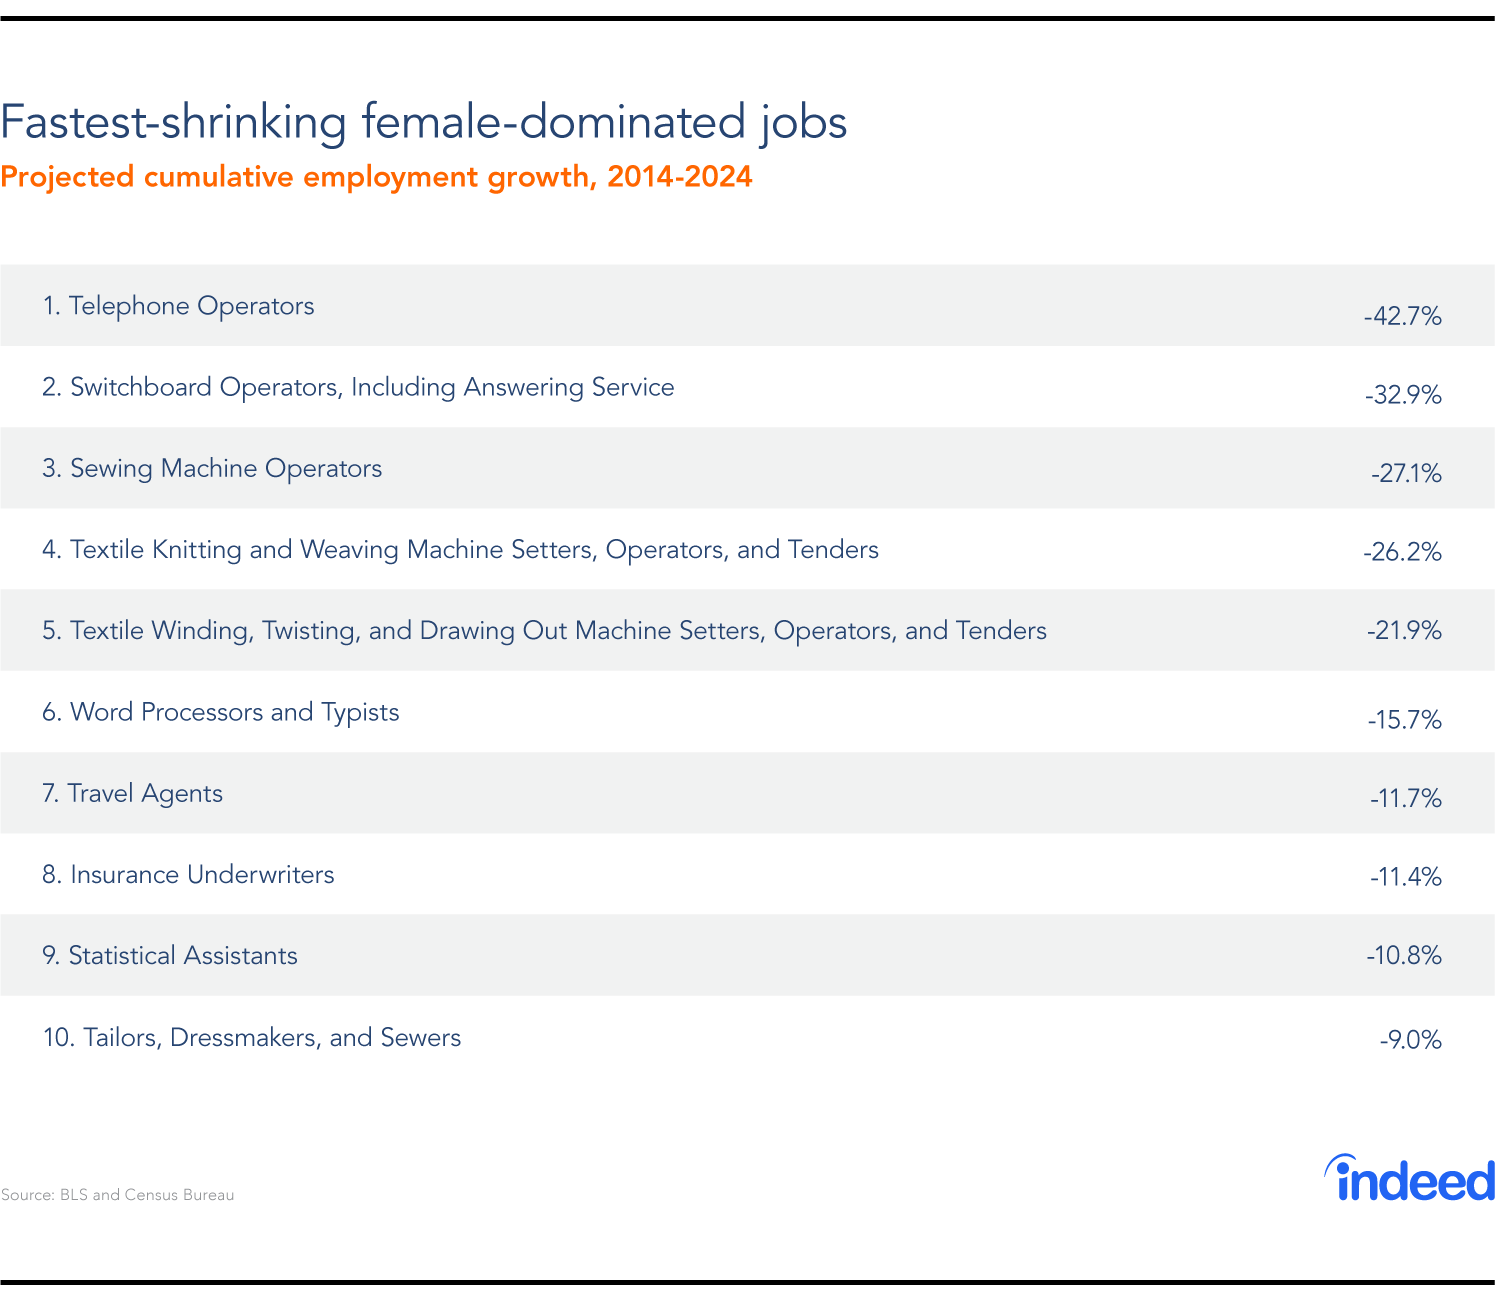
Task: Click the -32.9% value
Action: [1403, 396]
